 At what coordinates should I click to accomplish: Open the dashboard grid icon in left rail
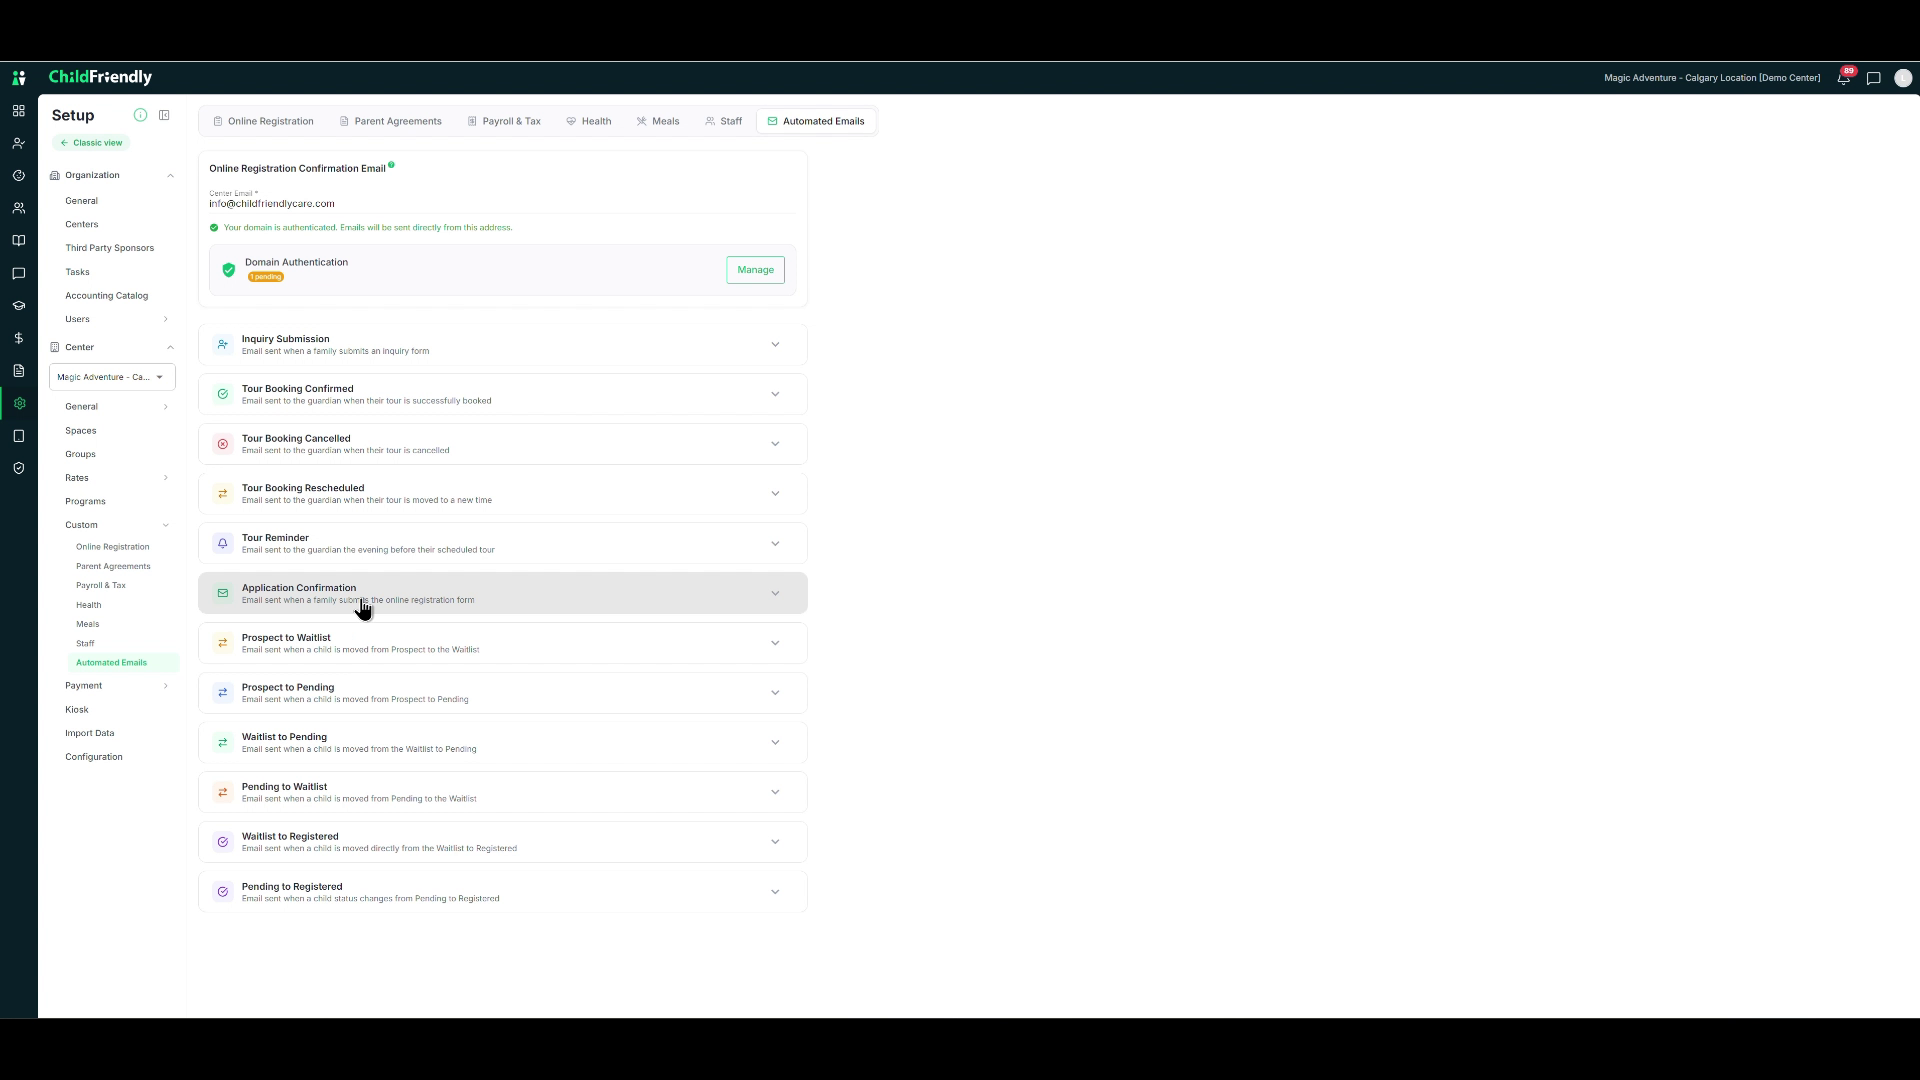click(18, 111)
